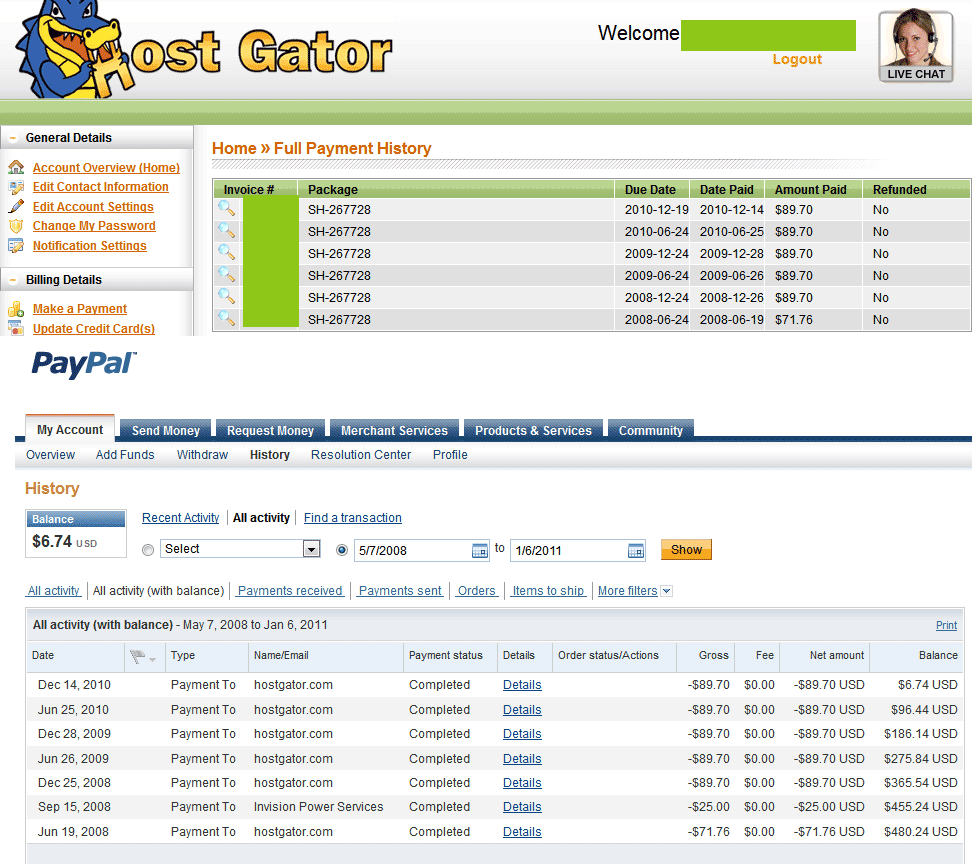972x864 pixels.
Task: Open the Products & Services tab
Action: [533, 430]
